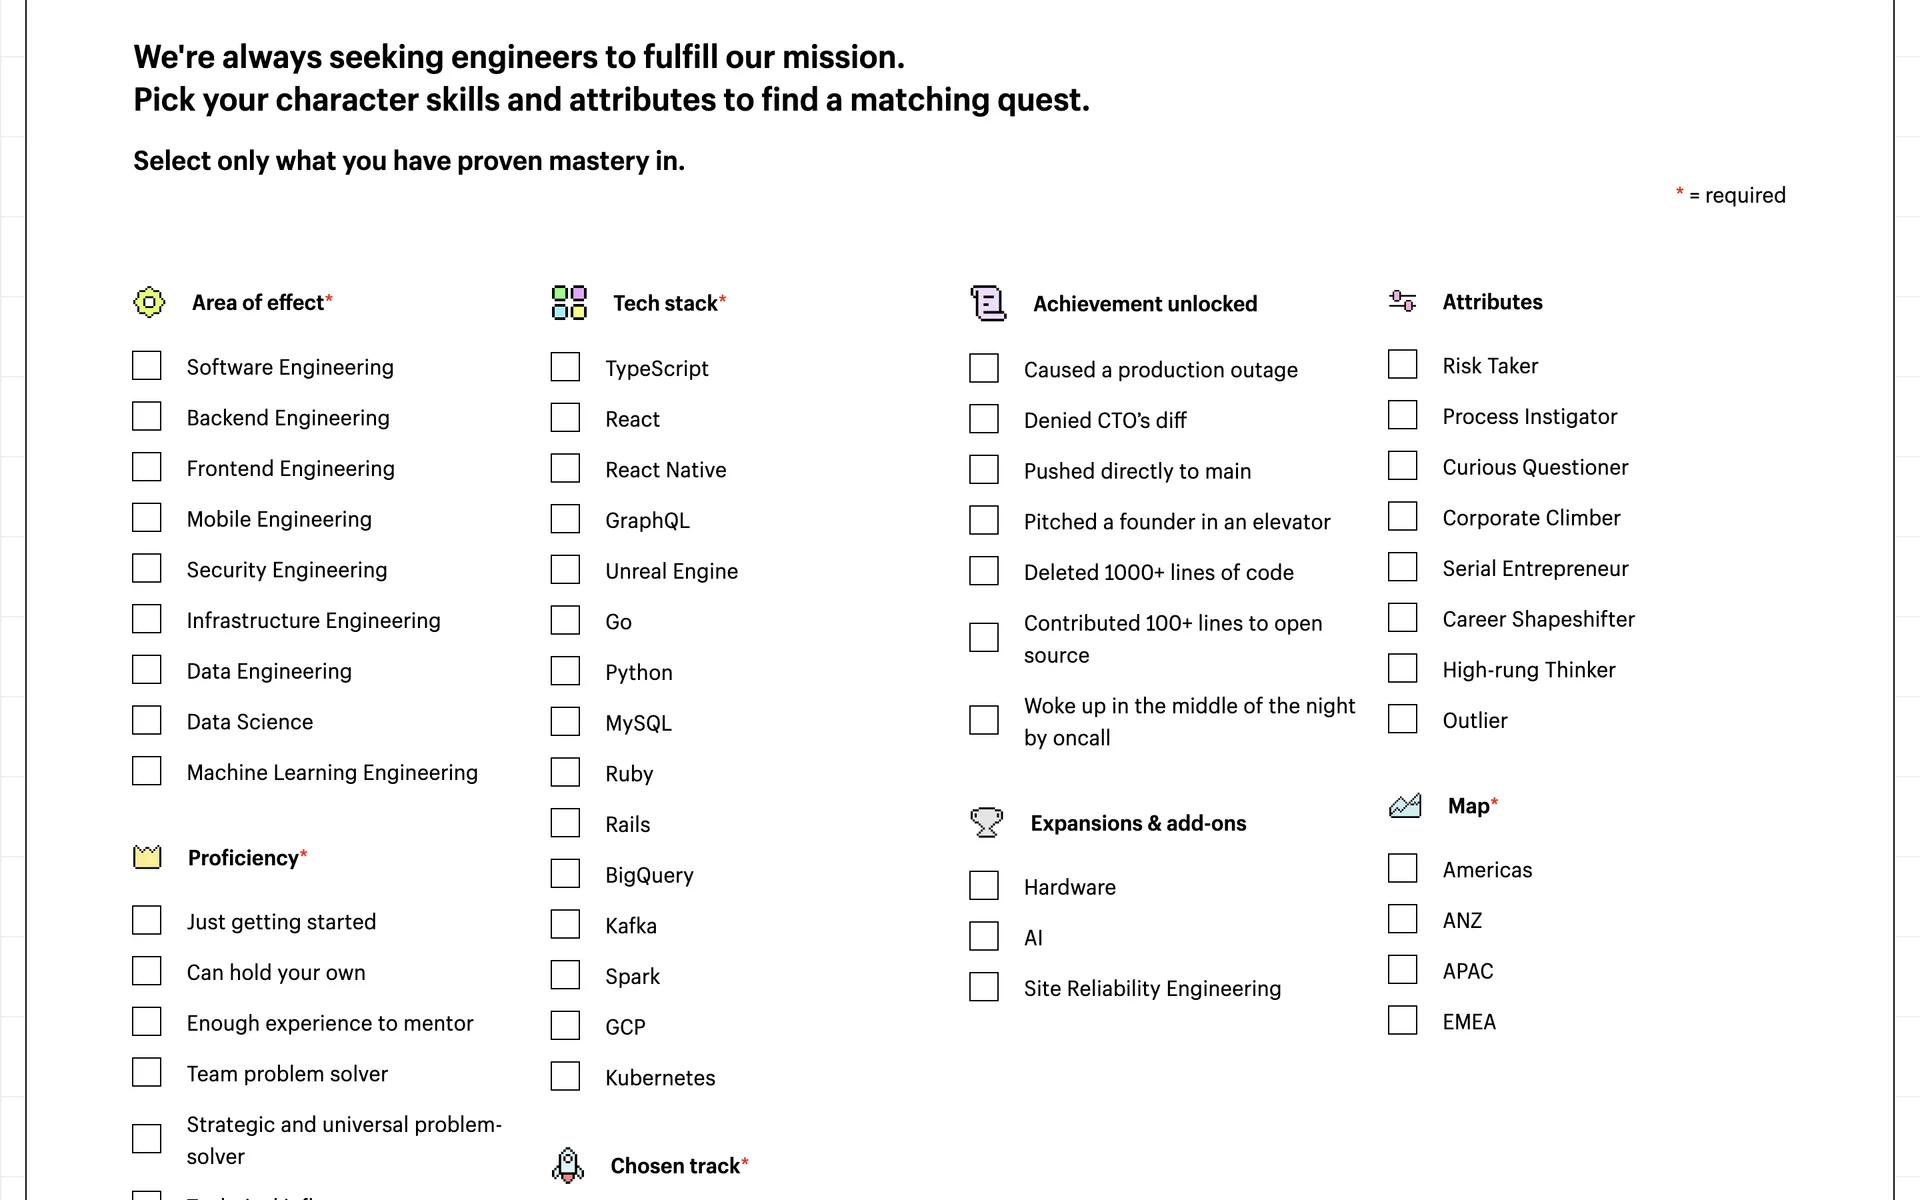Viewport: 1920px width, 1200px height.
Task: Tick the EMEA region checkbox
Action: click(1403, 1020)
